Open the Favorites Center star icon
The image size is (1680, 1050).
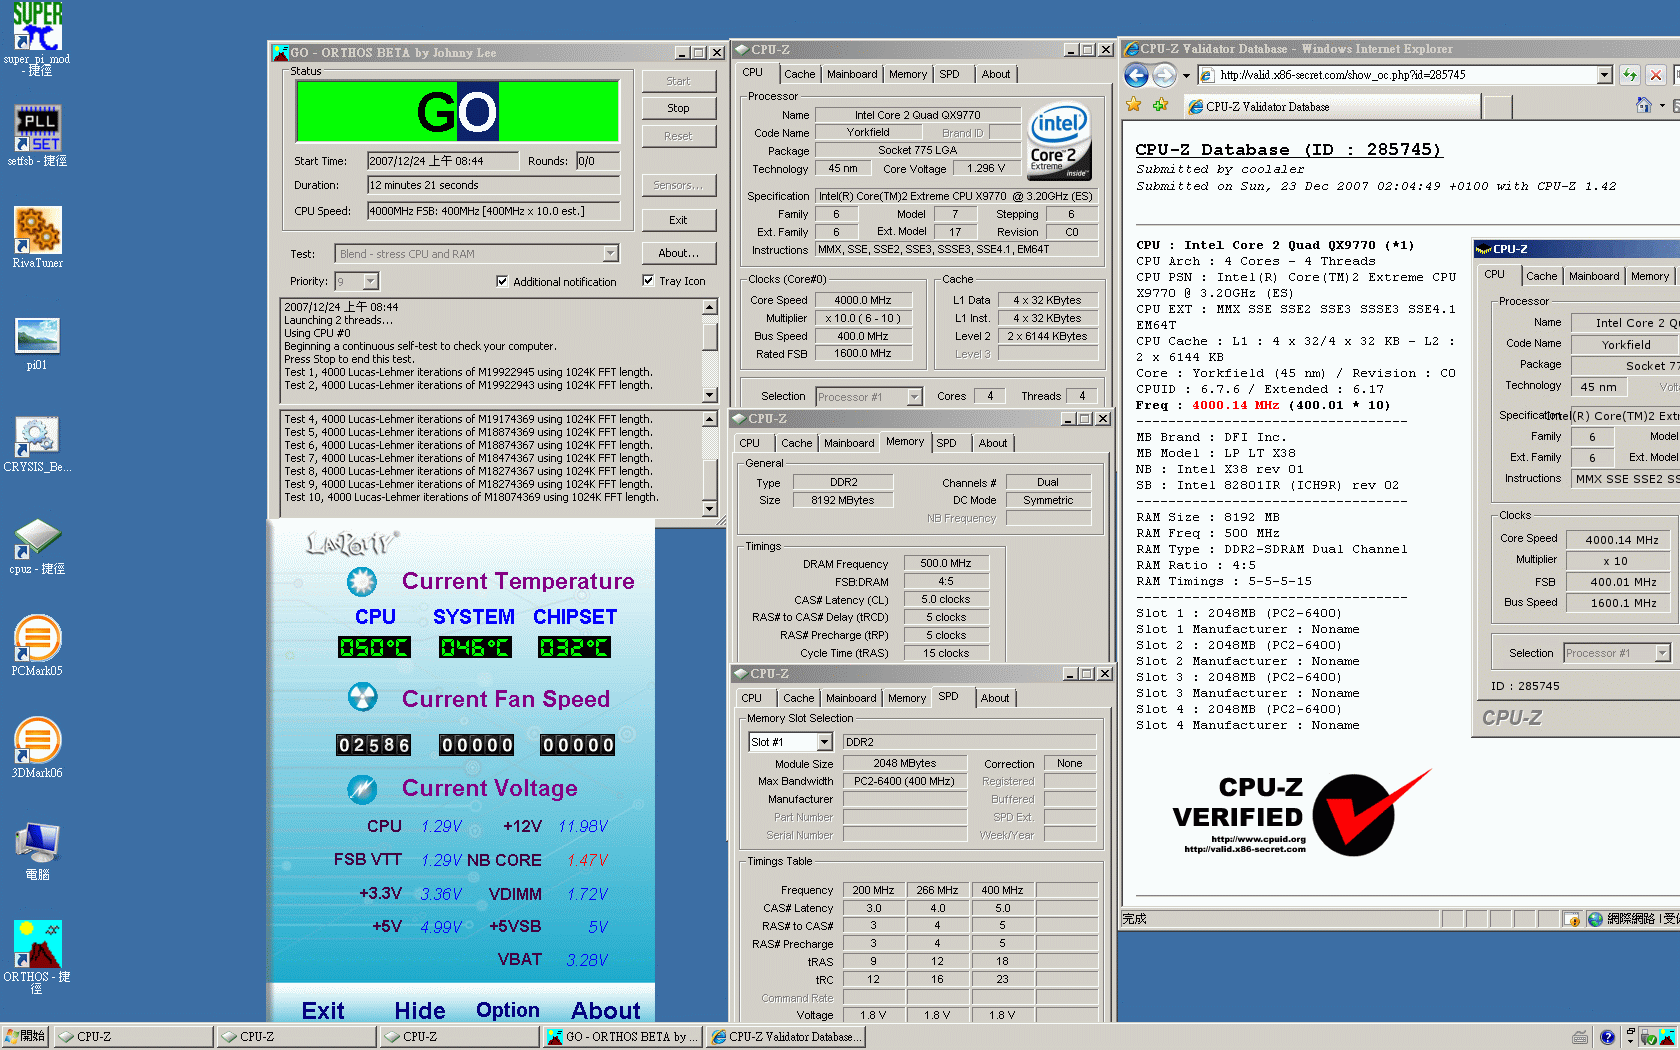point(1133,105)
